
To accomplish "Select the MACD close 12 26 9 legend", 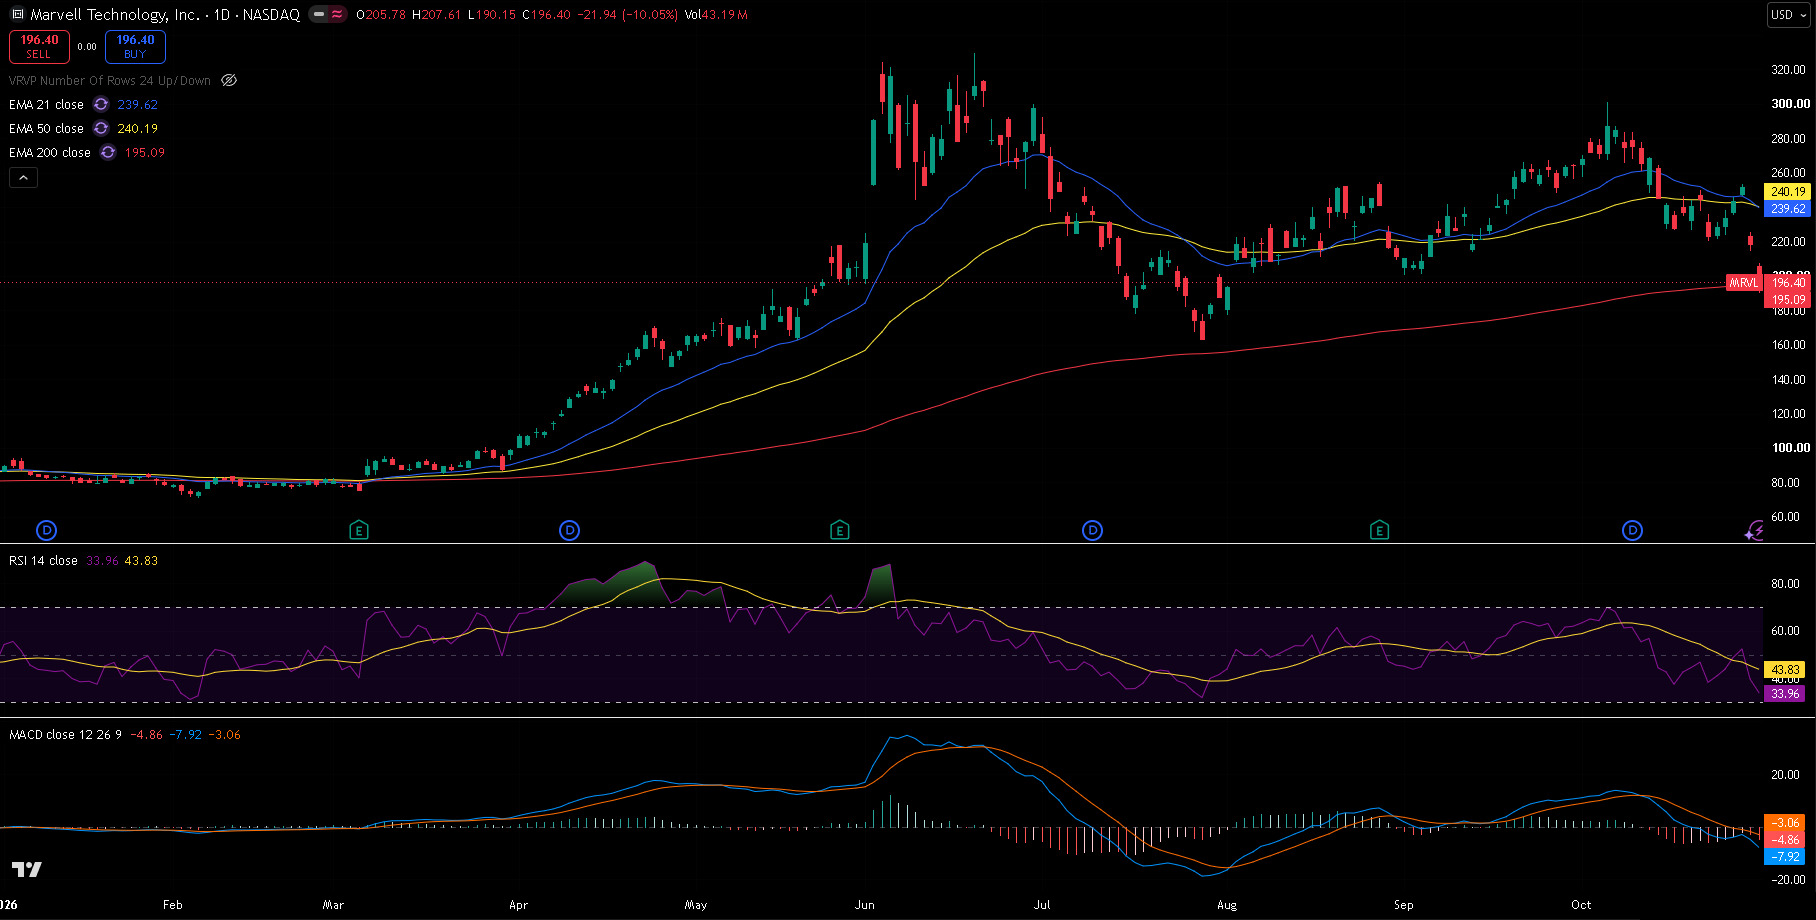I will click(x=65, y=735).
